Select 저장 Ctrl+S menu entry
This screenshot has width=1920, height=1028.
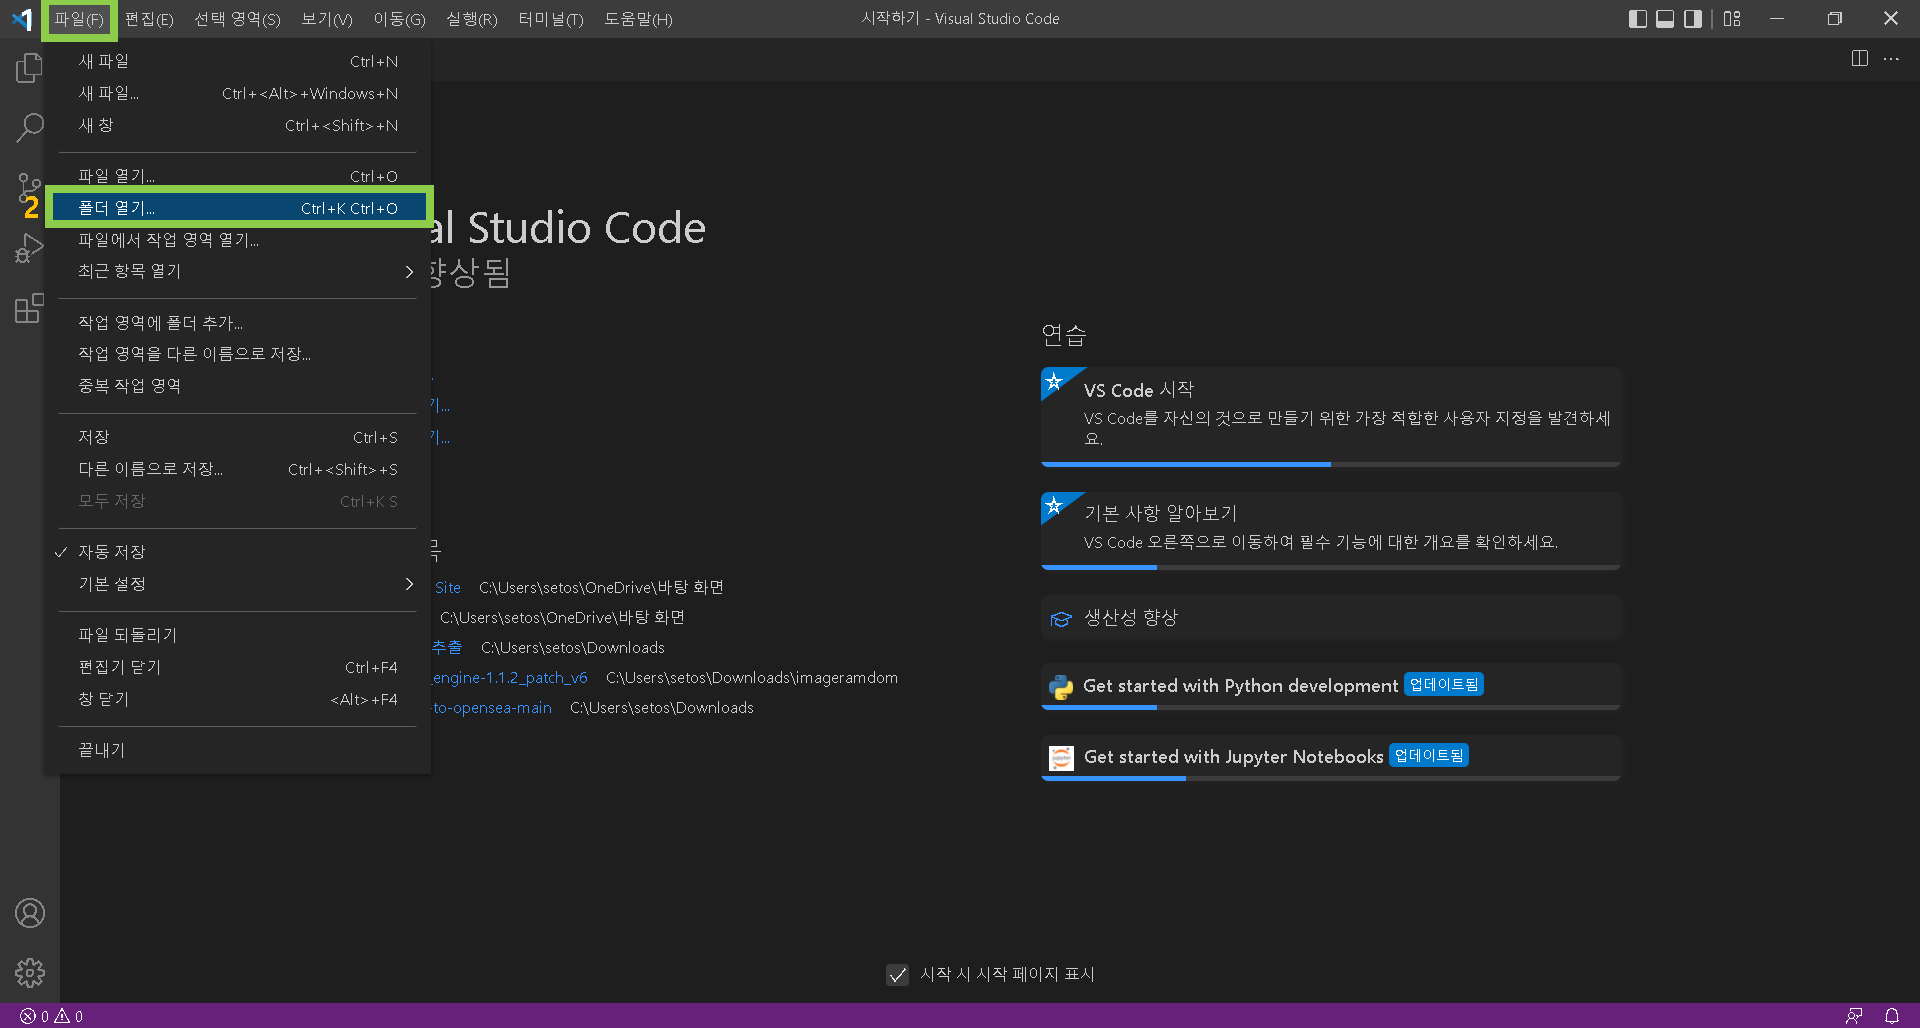[237, 437]
